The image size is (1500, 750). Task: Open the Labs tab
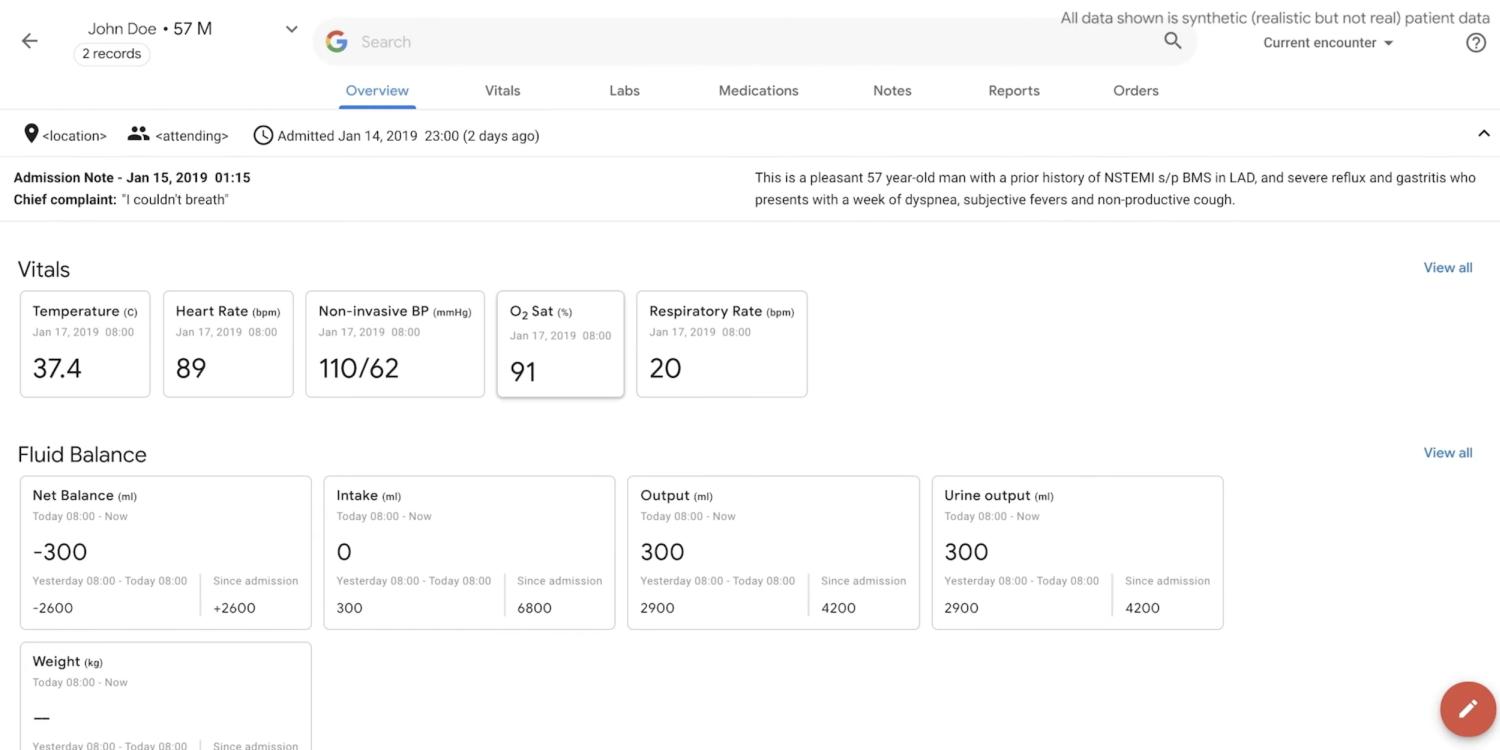[624, 90]
